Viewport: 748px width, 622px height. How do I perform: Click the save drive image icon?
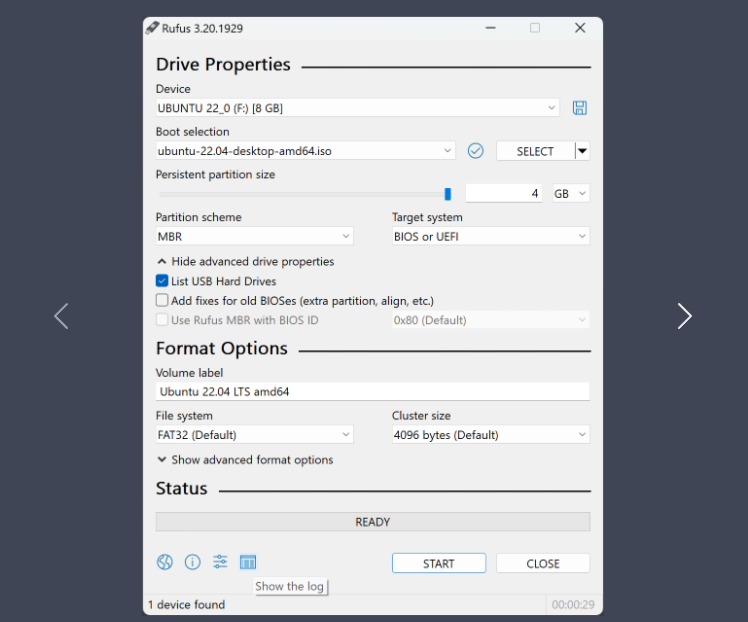(580, 108)
